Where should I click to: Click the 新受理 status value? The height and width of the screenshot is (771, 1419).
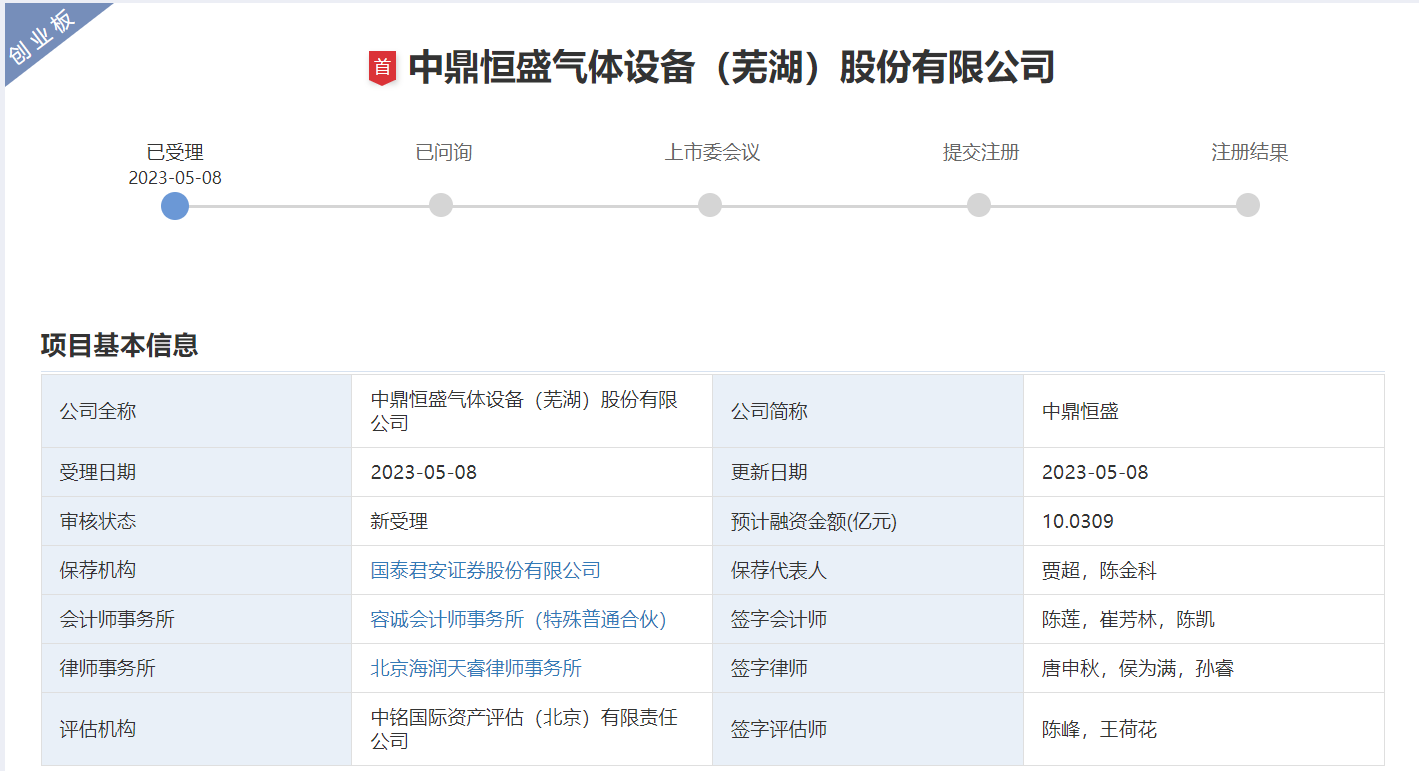click(x=399, y=521)
